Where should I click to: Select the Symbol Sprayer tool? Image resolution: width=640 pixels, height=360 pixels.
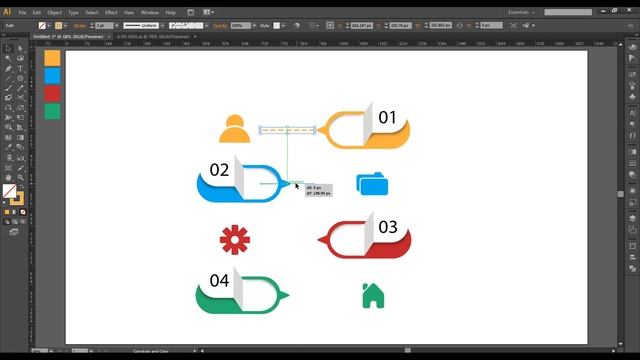click(8, 158)
